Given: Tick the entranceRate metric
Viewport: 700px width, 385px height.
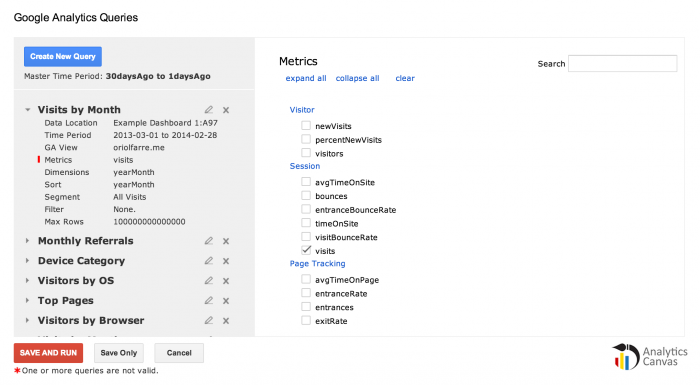Looking at the screenshot, I should 306,293.
